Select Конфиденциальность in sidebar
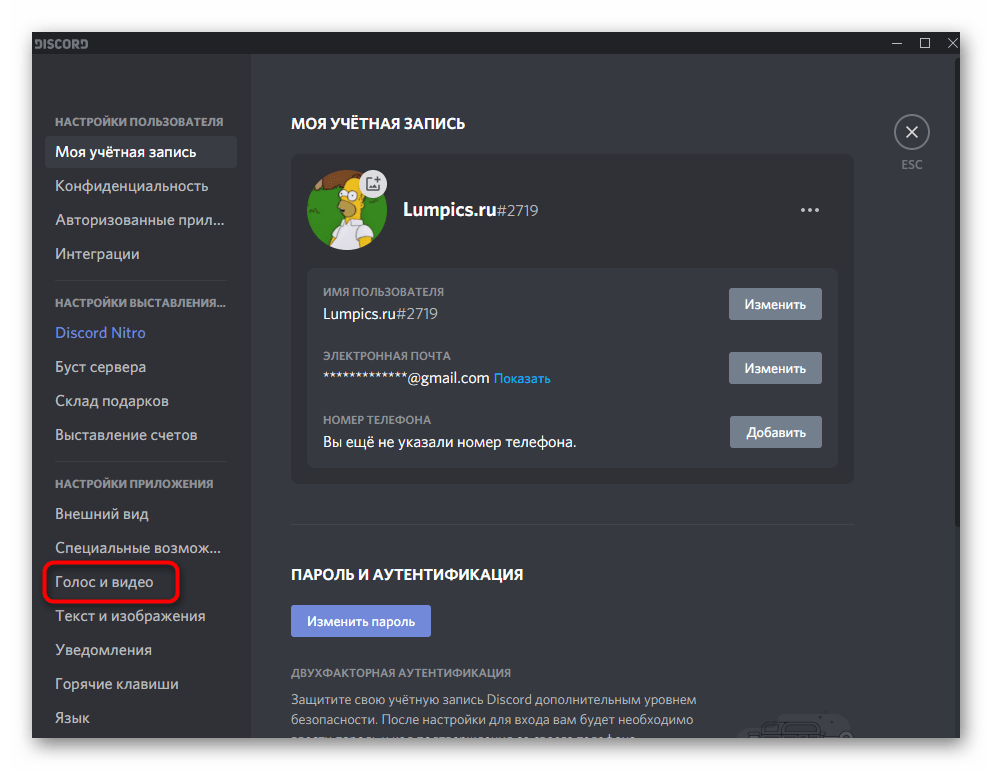Image resolution: width=992 pixels, height=770 pixels. [x=132, y=186]
